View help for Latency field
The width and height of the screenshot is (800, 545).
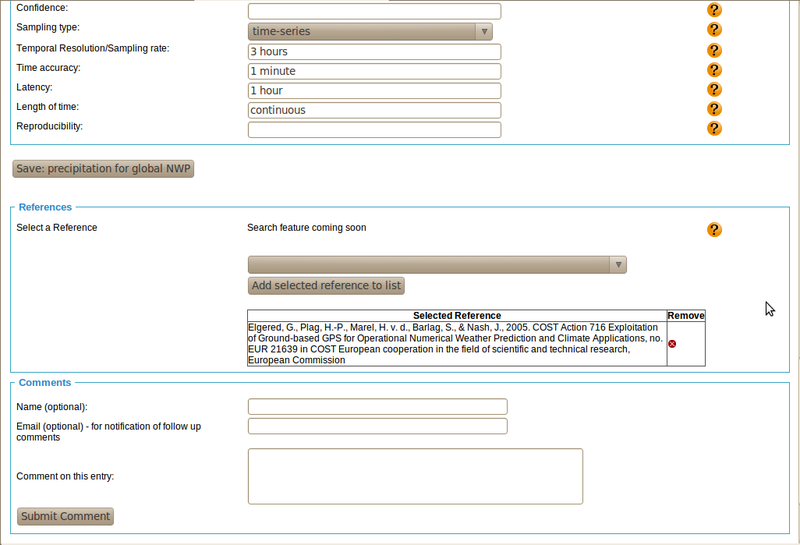(714, 90)
